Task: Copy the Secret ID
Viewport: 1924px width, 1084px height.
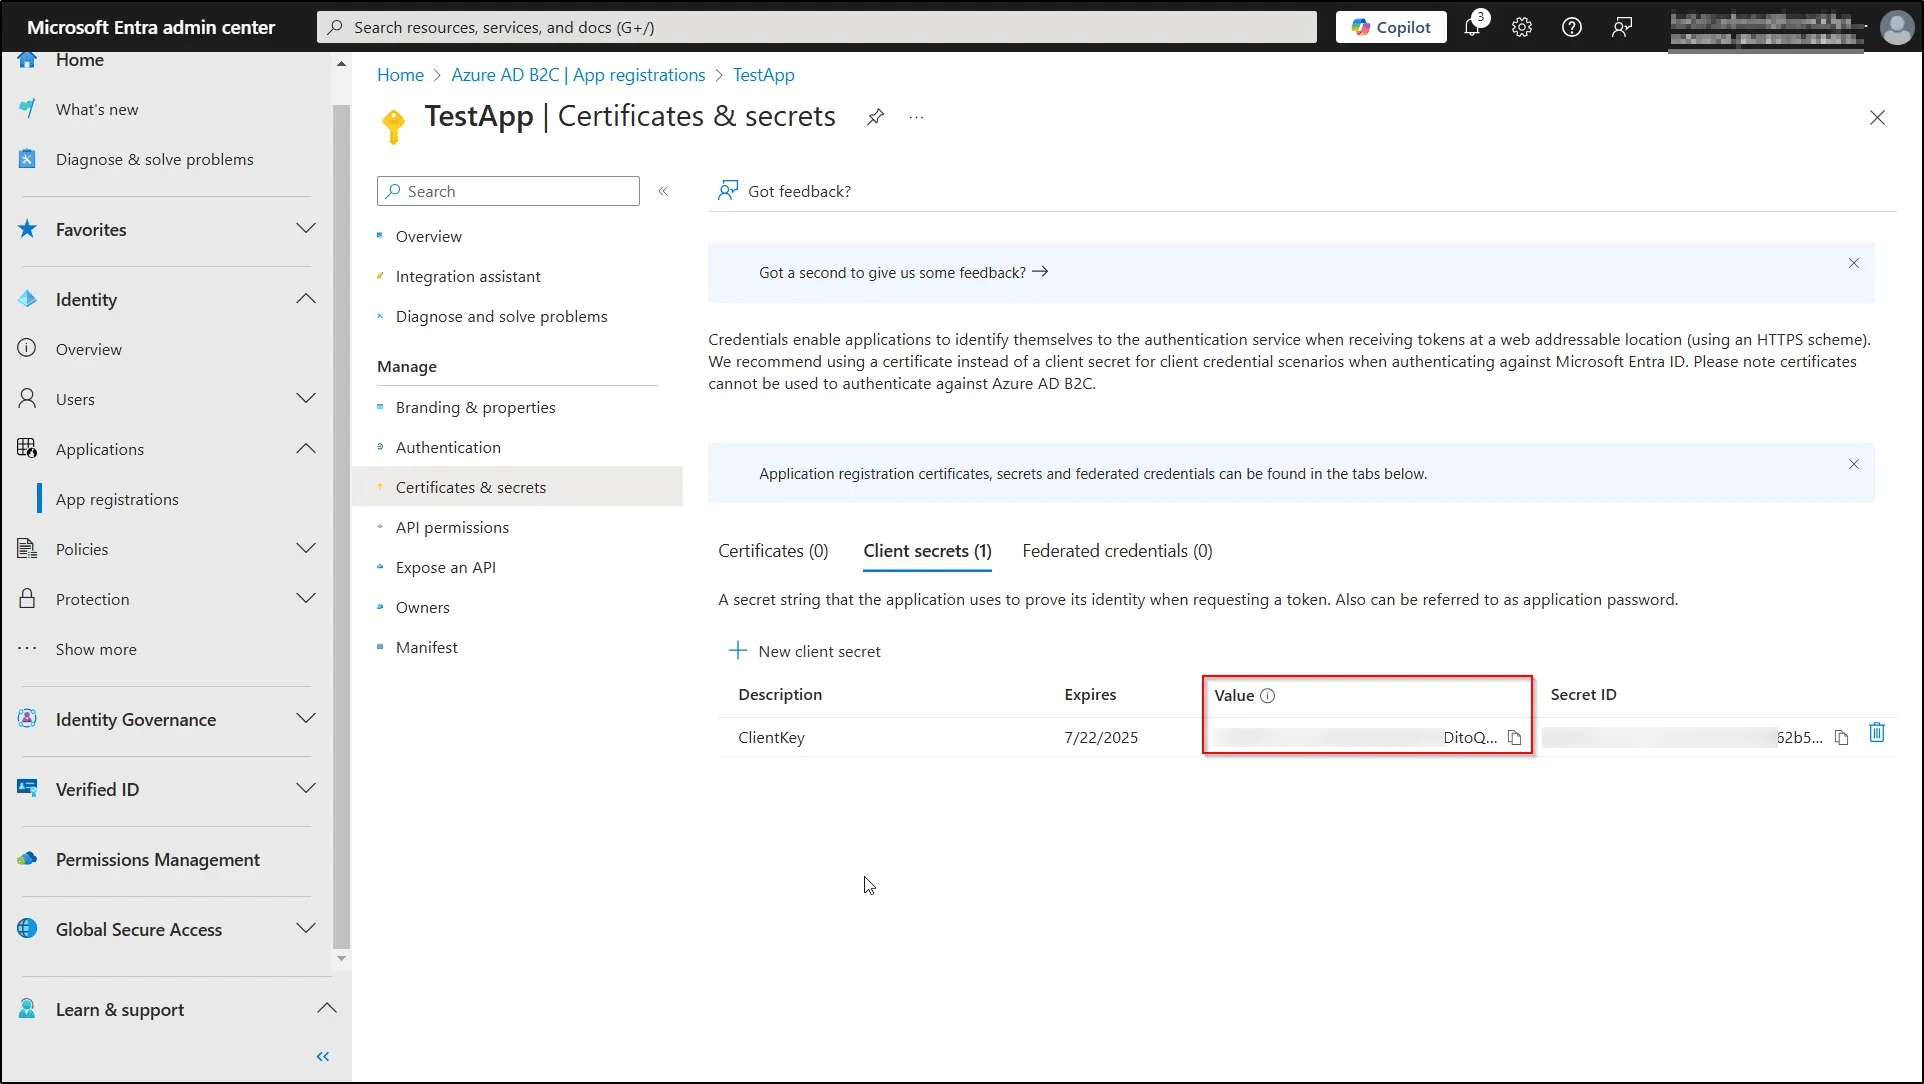Action: coord(1843,738)
